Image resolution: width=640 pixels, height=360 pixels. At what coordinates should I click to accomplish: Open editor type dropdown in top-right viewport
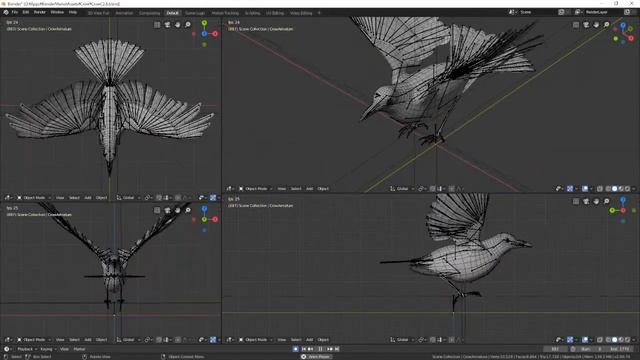point(230,189)
